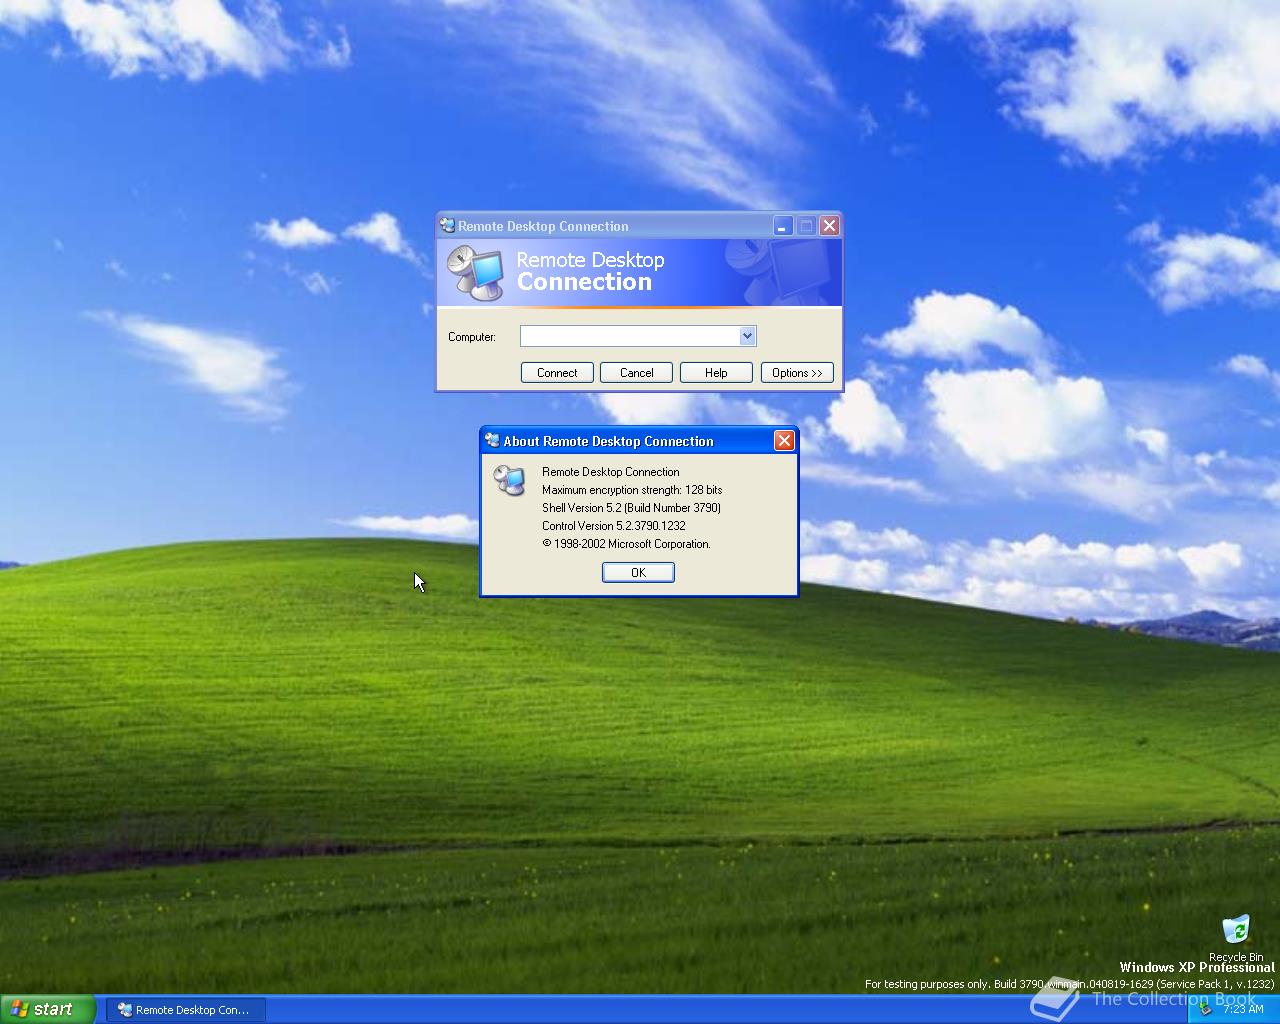Open the Start menu
Screen dimensions: 1280x1024
click(x=47, y=1009)
